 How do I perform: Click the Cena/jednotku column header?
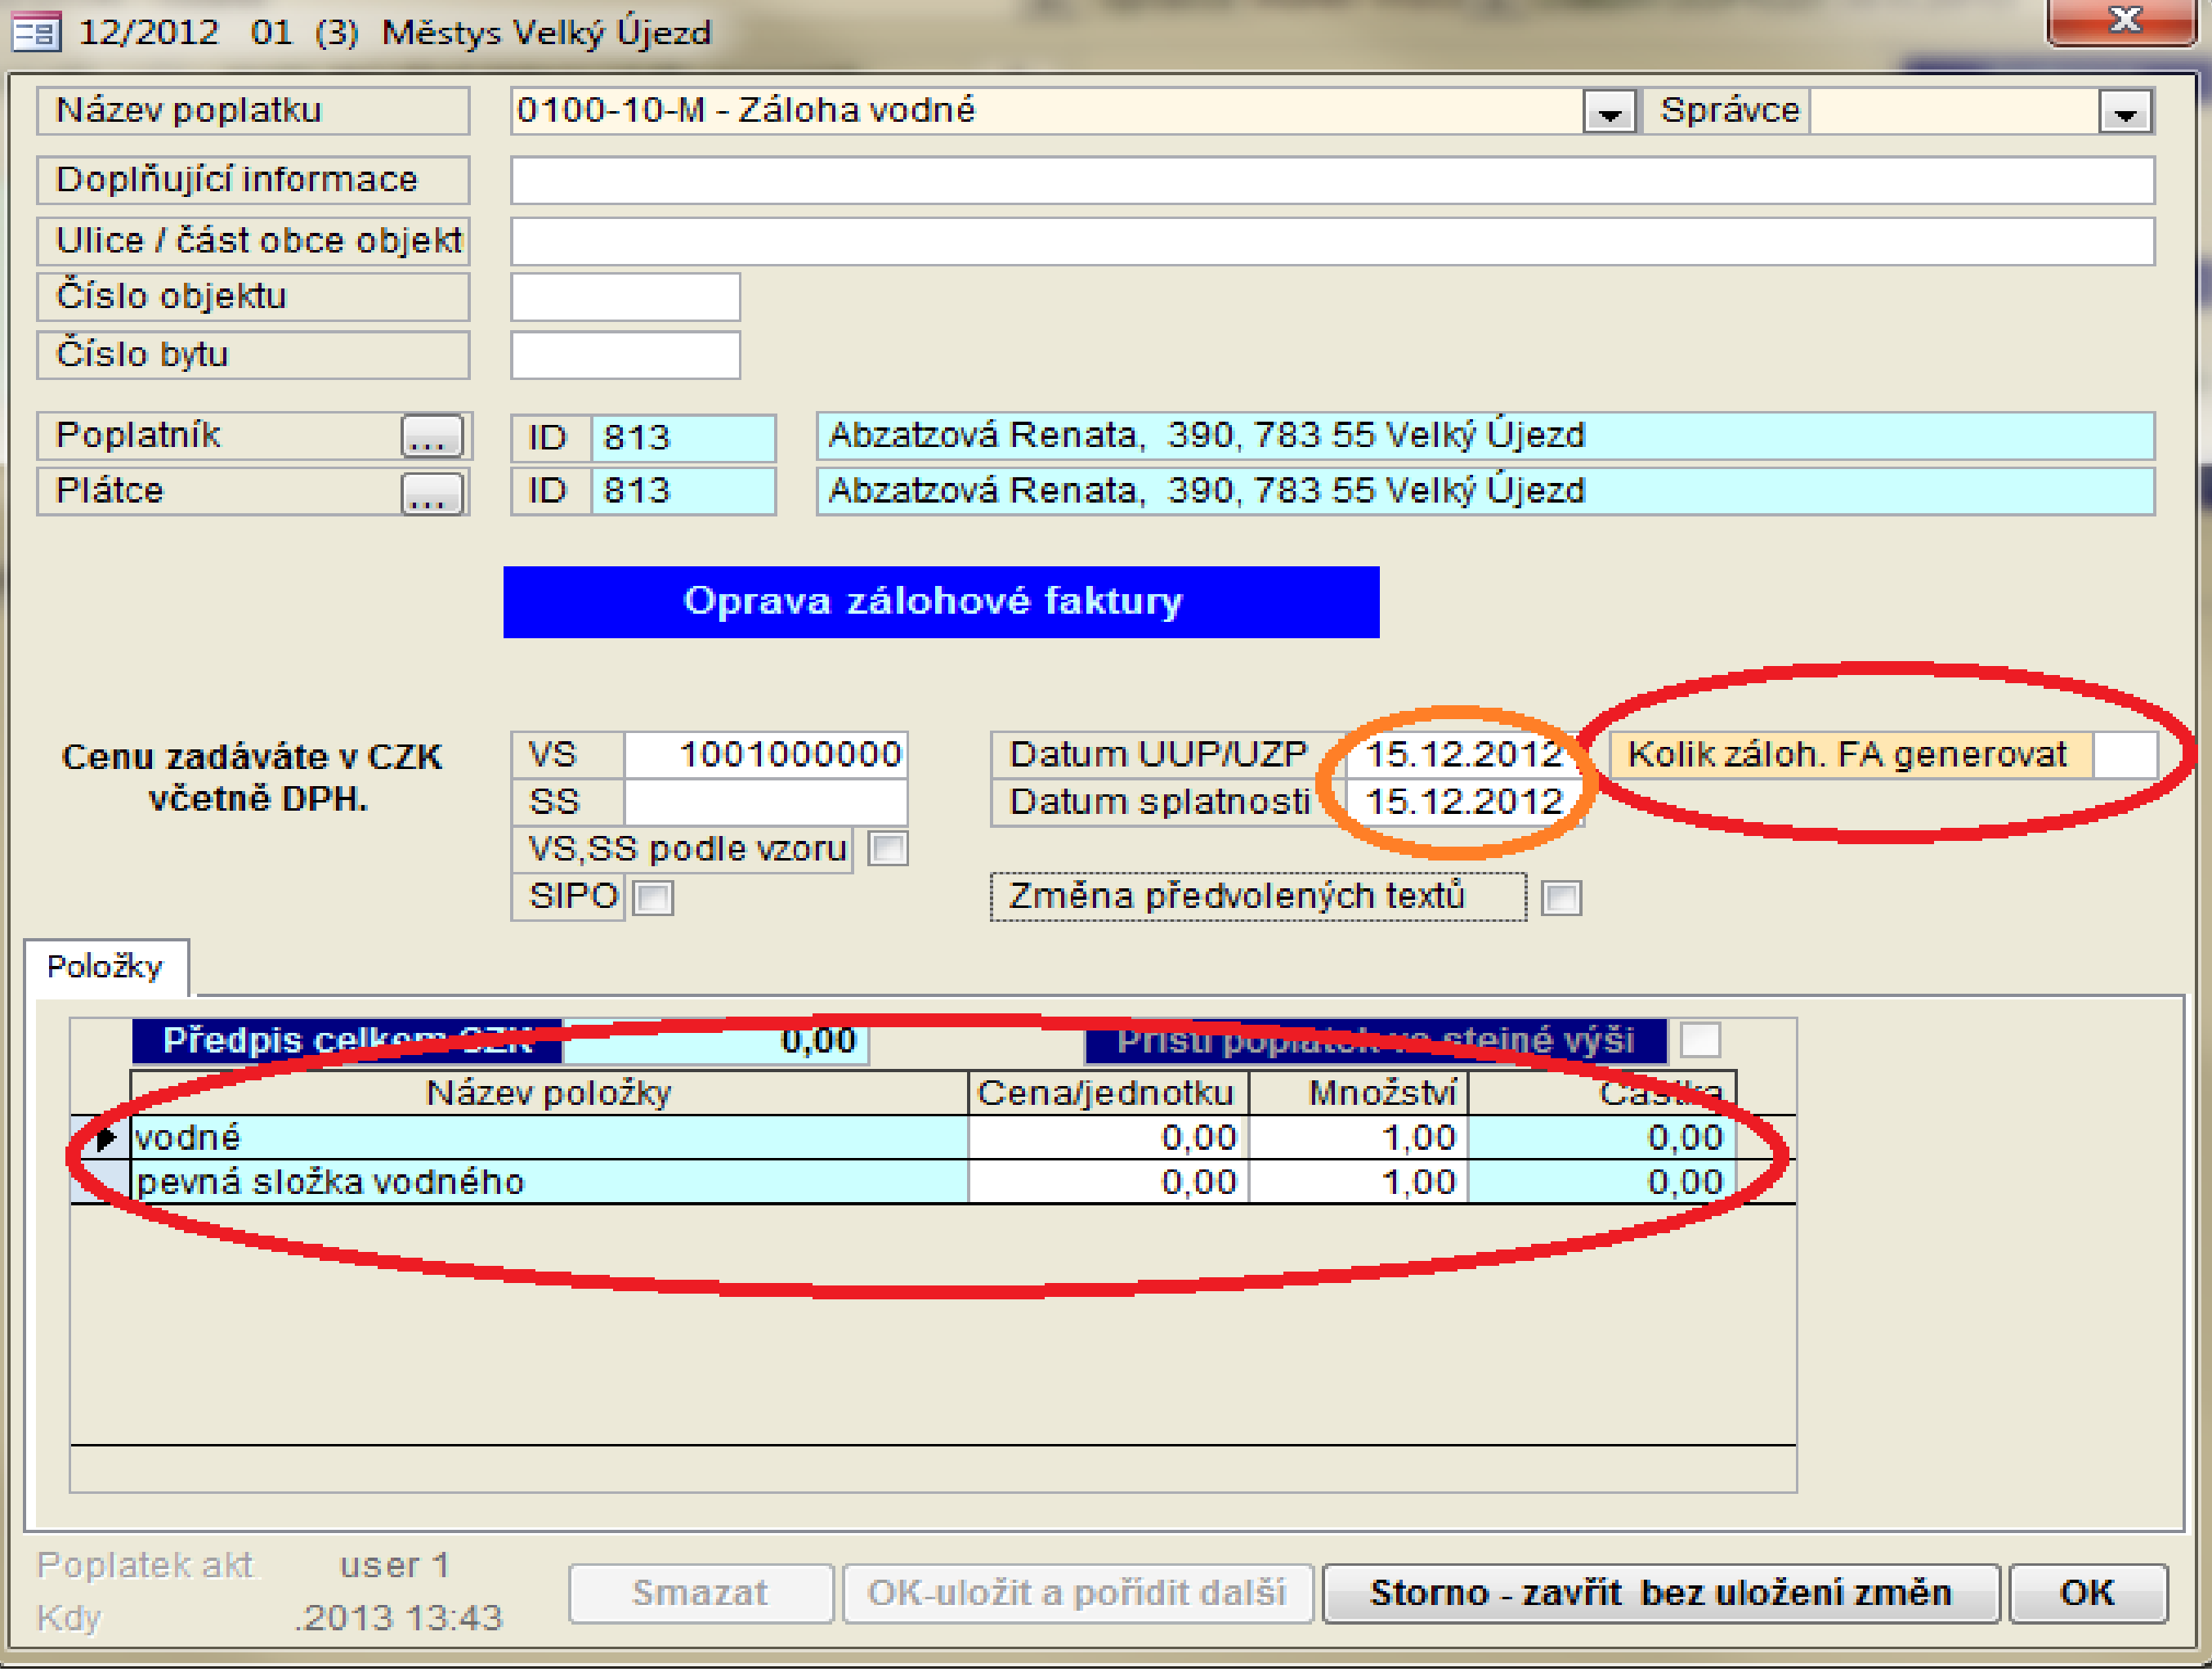[1108, 1094]
